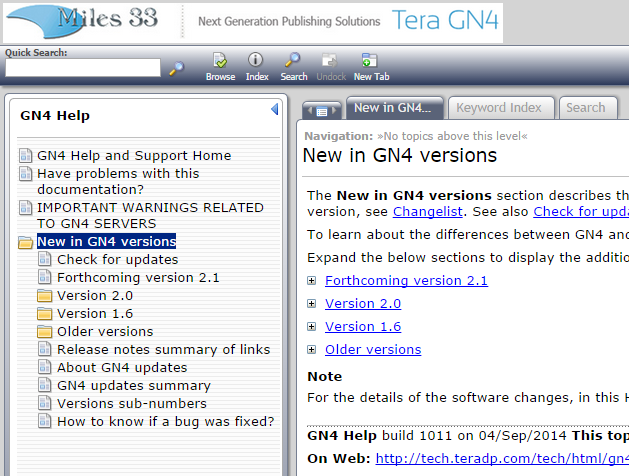Switch to the Keyword Index tab

[501, 108]
